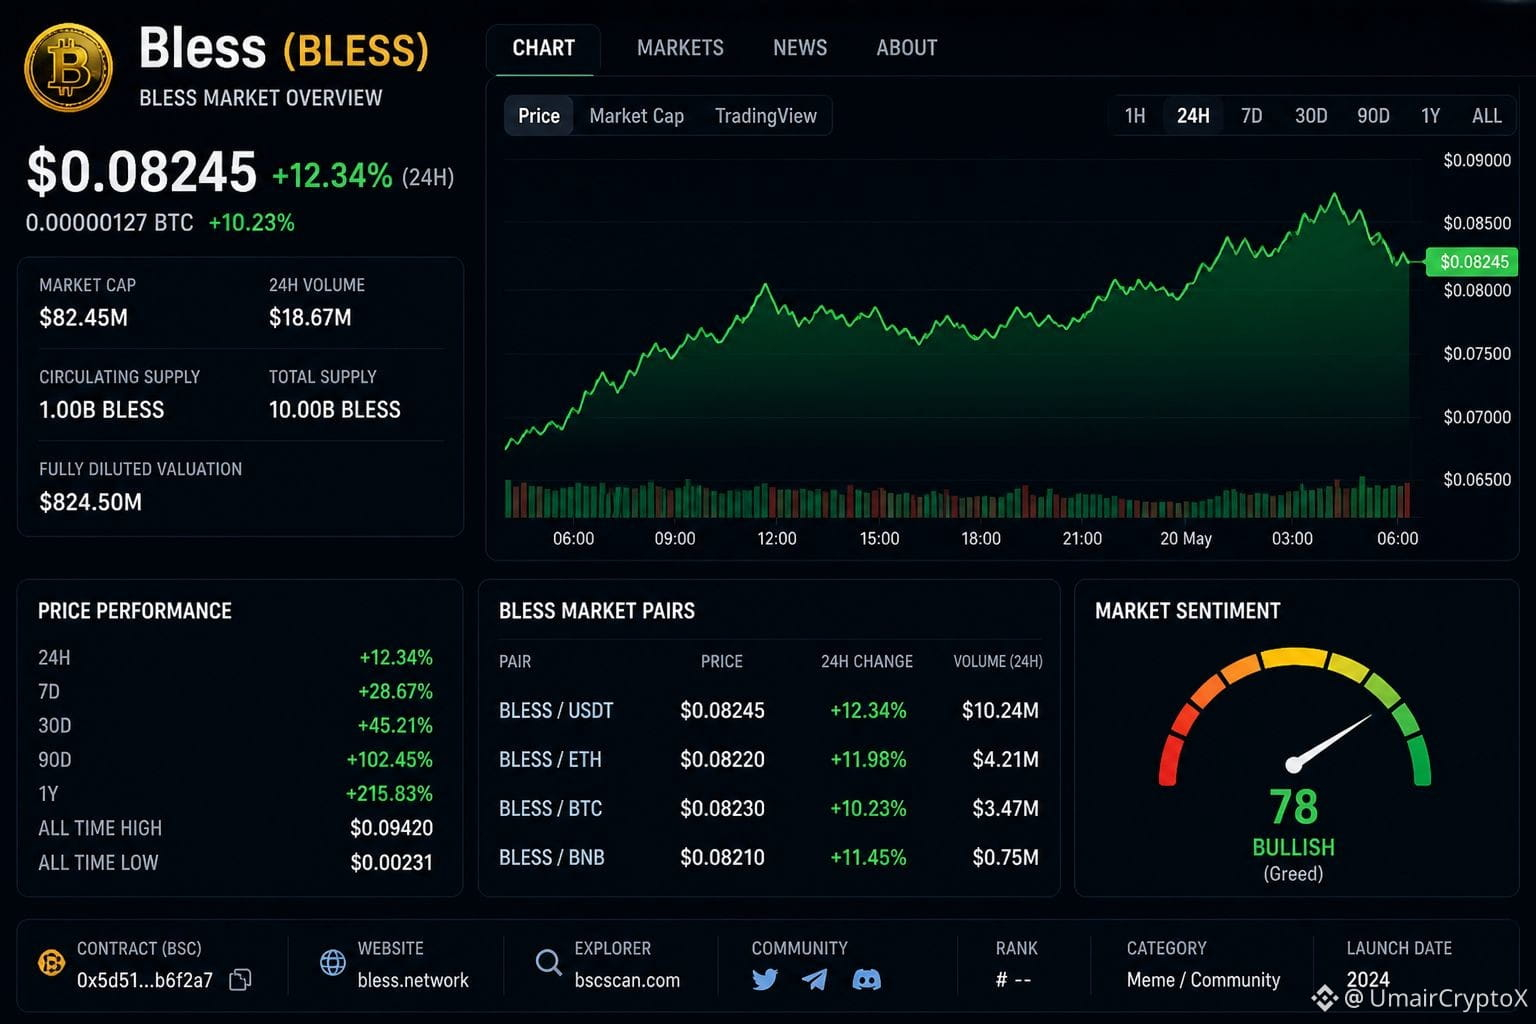Viewport: 1536px width, 1024px height.
Task: Click the 10.00B BLESS total supply
Action: point(334,410)
